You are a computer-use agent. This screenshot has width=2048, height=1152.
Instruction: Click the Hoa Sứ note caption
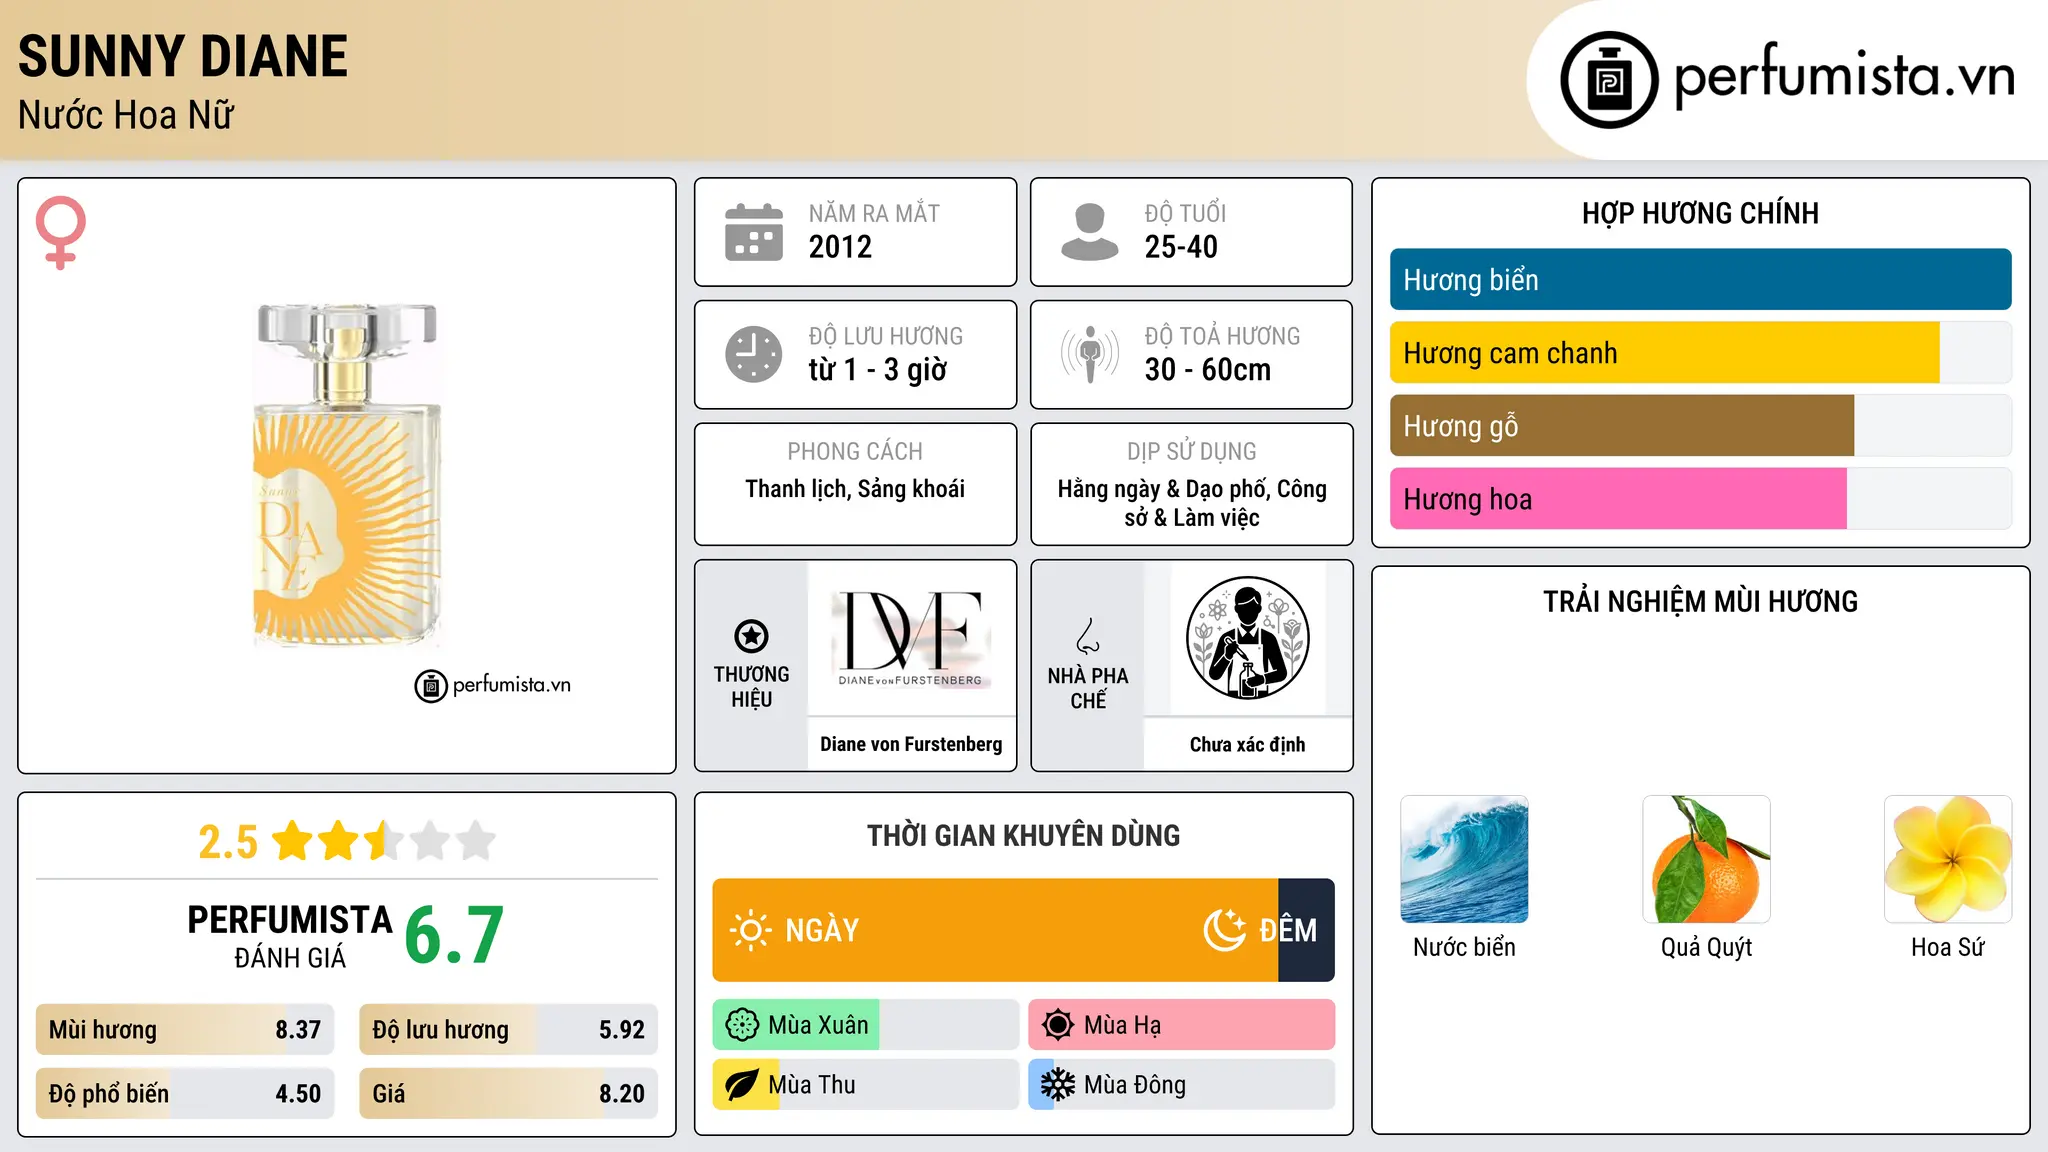coord(1948,947)
